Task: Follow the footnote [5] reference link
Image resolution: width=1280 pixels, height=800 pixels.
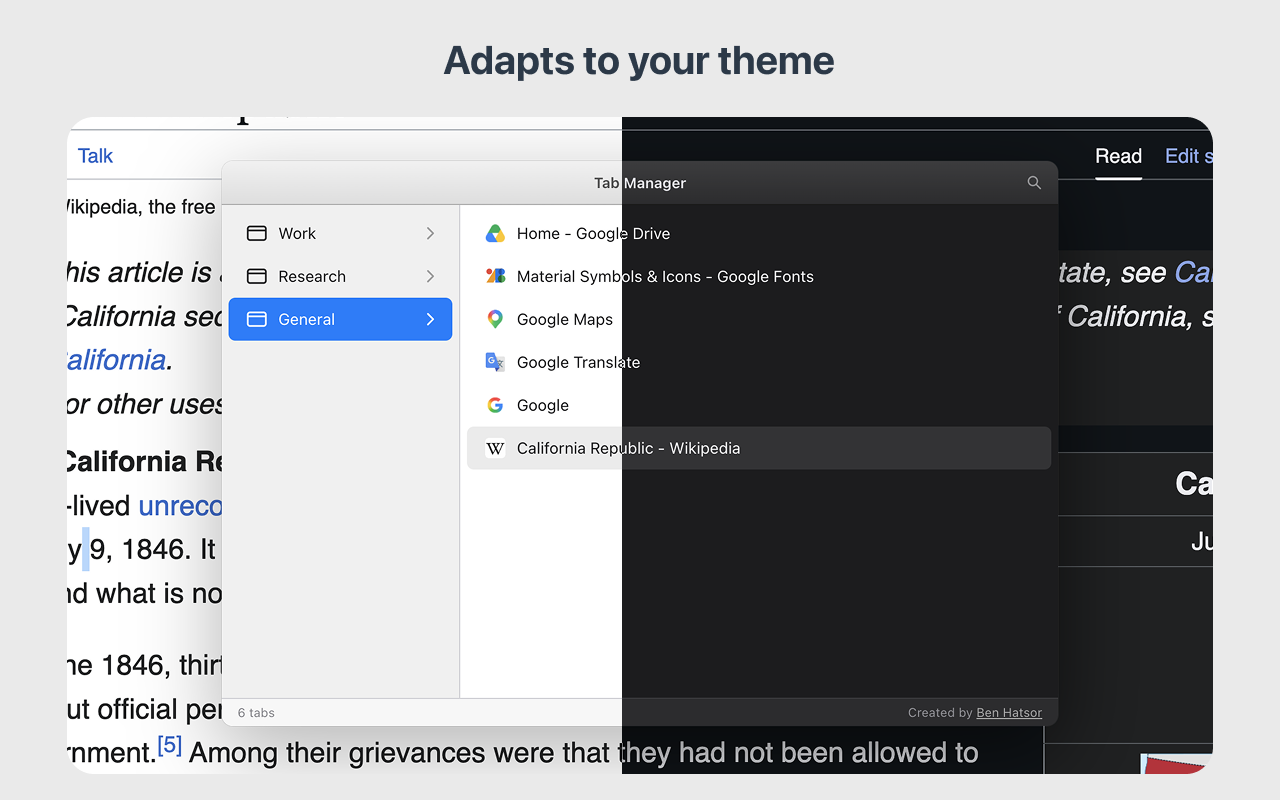Action: tap(170, 745)
